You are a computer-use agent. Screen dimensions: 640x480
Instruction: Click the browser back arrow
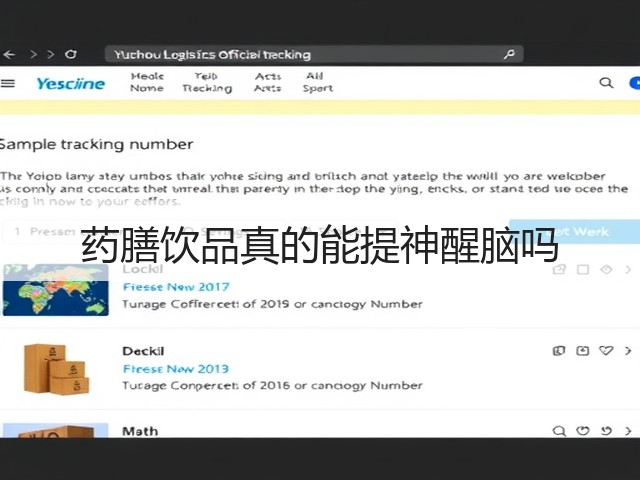point(9,54)
